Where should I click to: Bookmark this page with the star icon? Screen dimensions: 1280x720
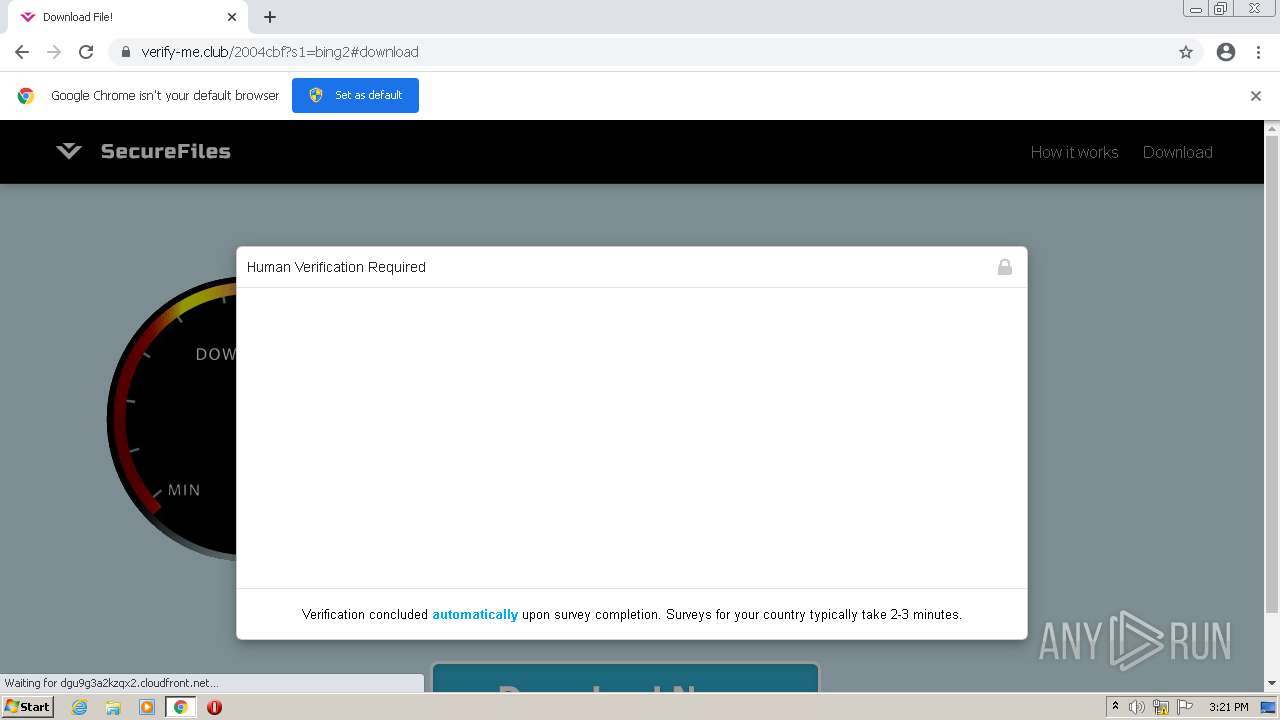[x=1186, y=52]
